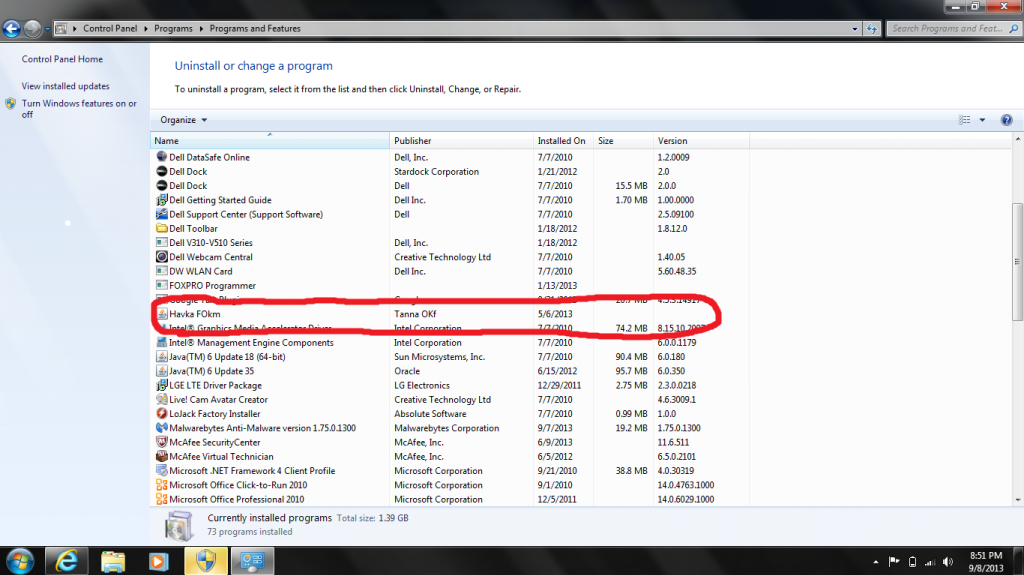The image size is (1024, 575).
Task: Click the Back navigation arrow
Action: click(x=11, y=28)
